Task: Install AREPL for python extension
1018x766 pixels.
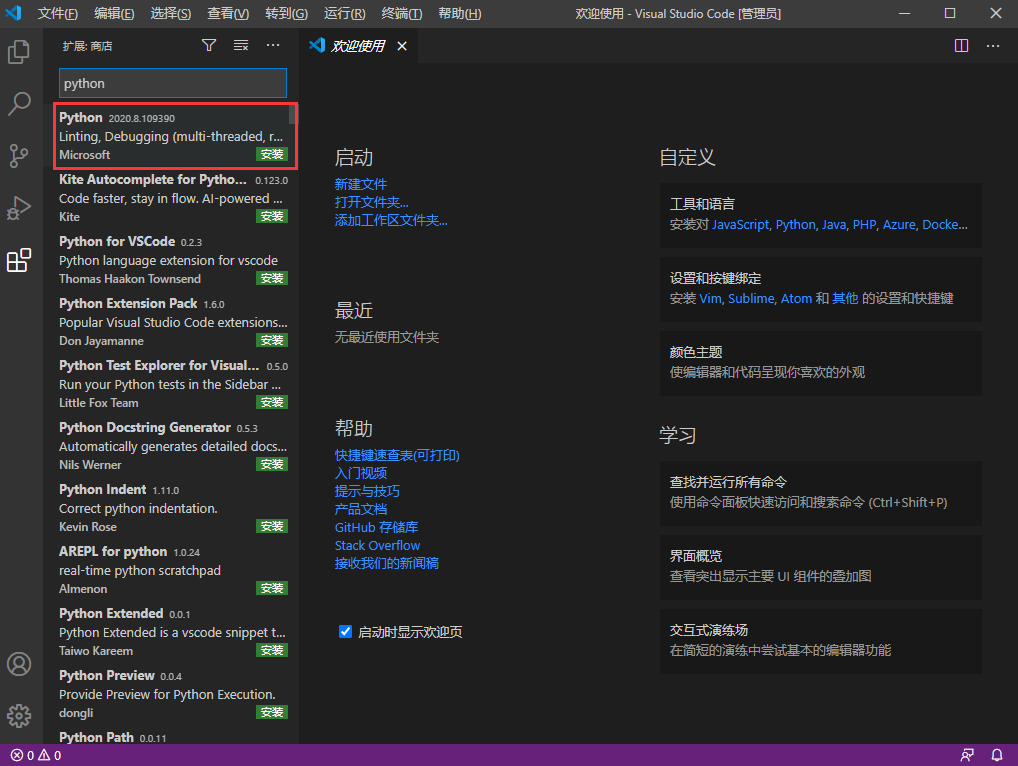Action: tap(271, 588)
